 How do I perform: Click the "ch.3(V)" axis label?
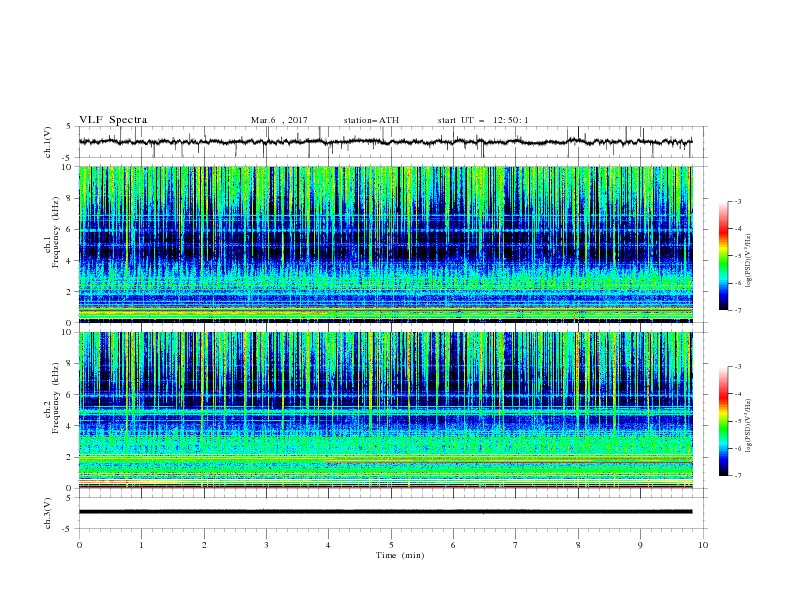coord(48,513)
